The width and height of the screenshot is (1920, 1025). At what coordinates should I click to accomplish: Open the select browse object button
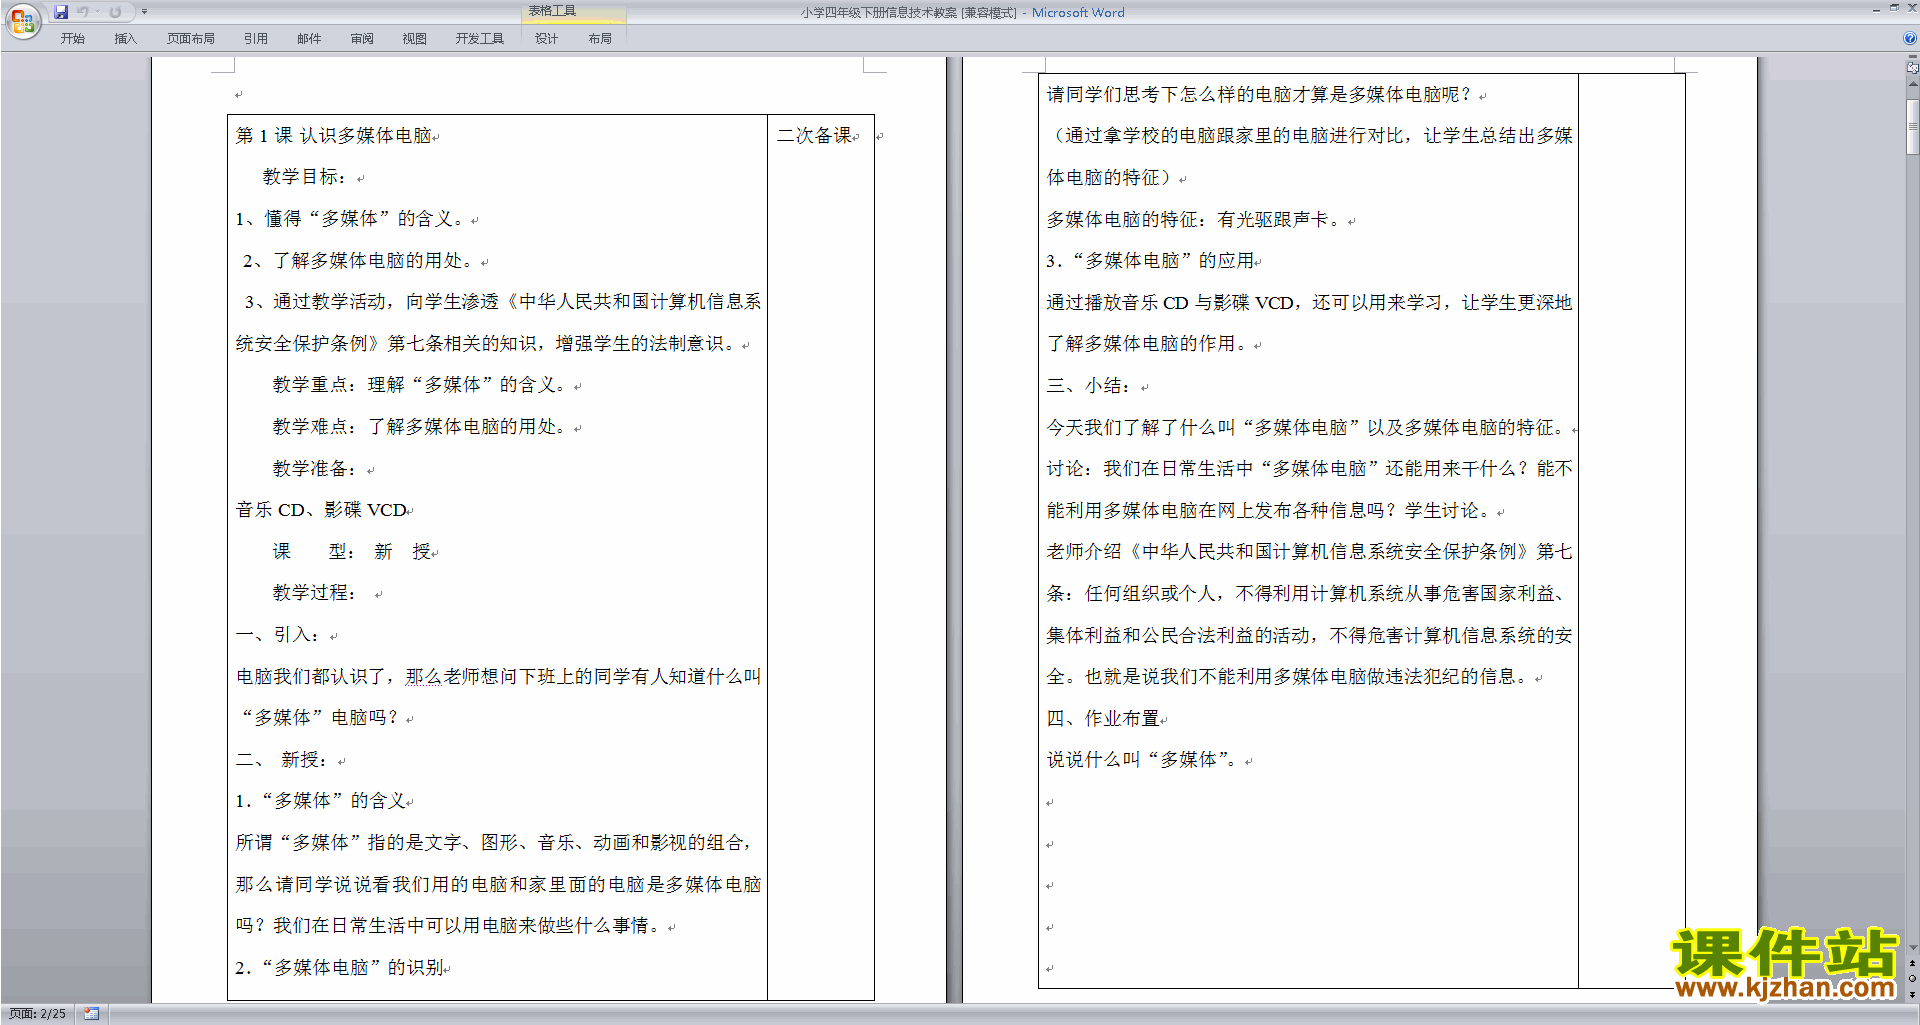[x=1912, y=978]
